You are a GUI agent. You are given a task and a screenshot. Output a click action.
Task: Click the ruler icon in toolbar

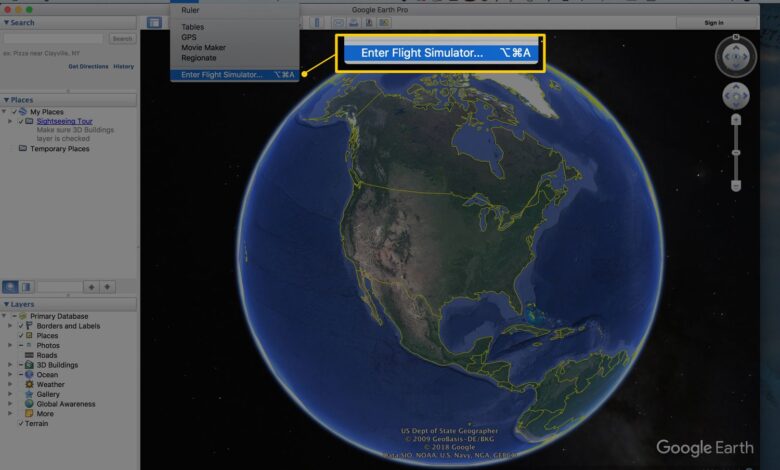317,22
